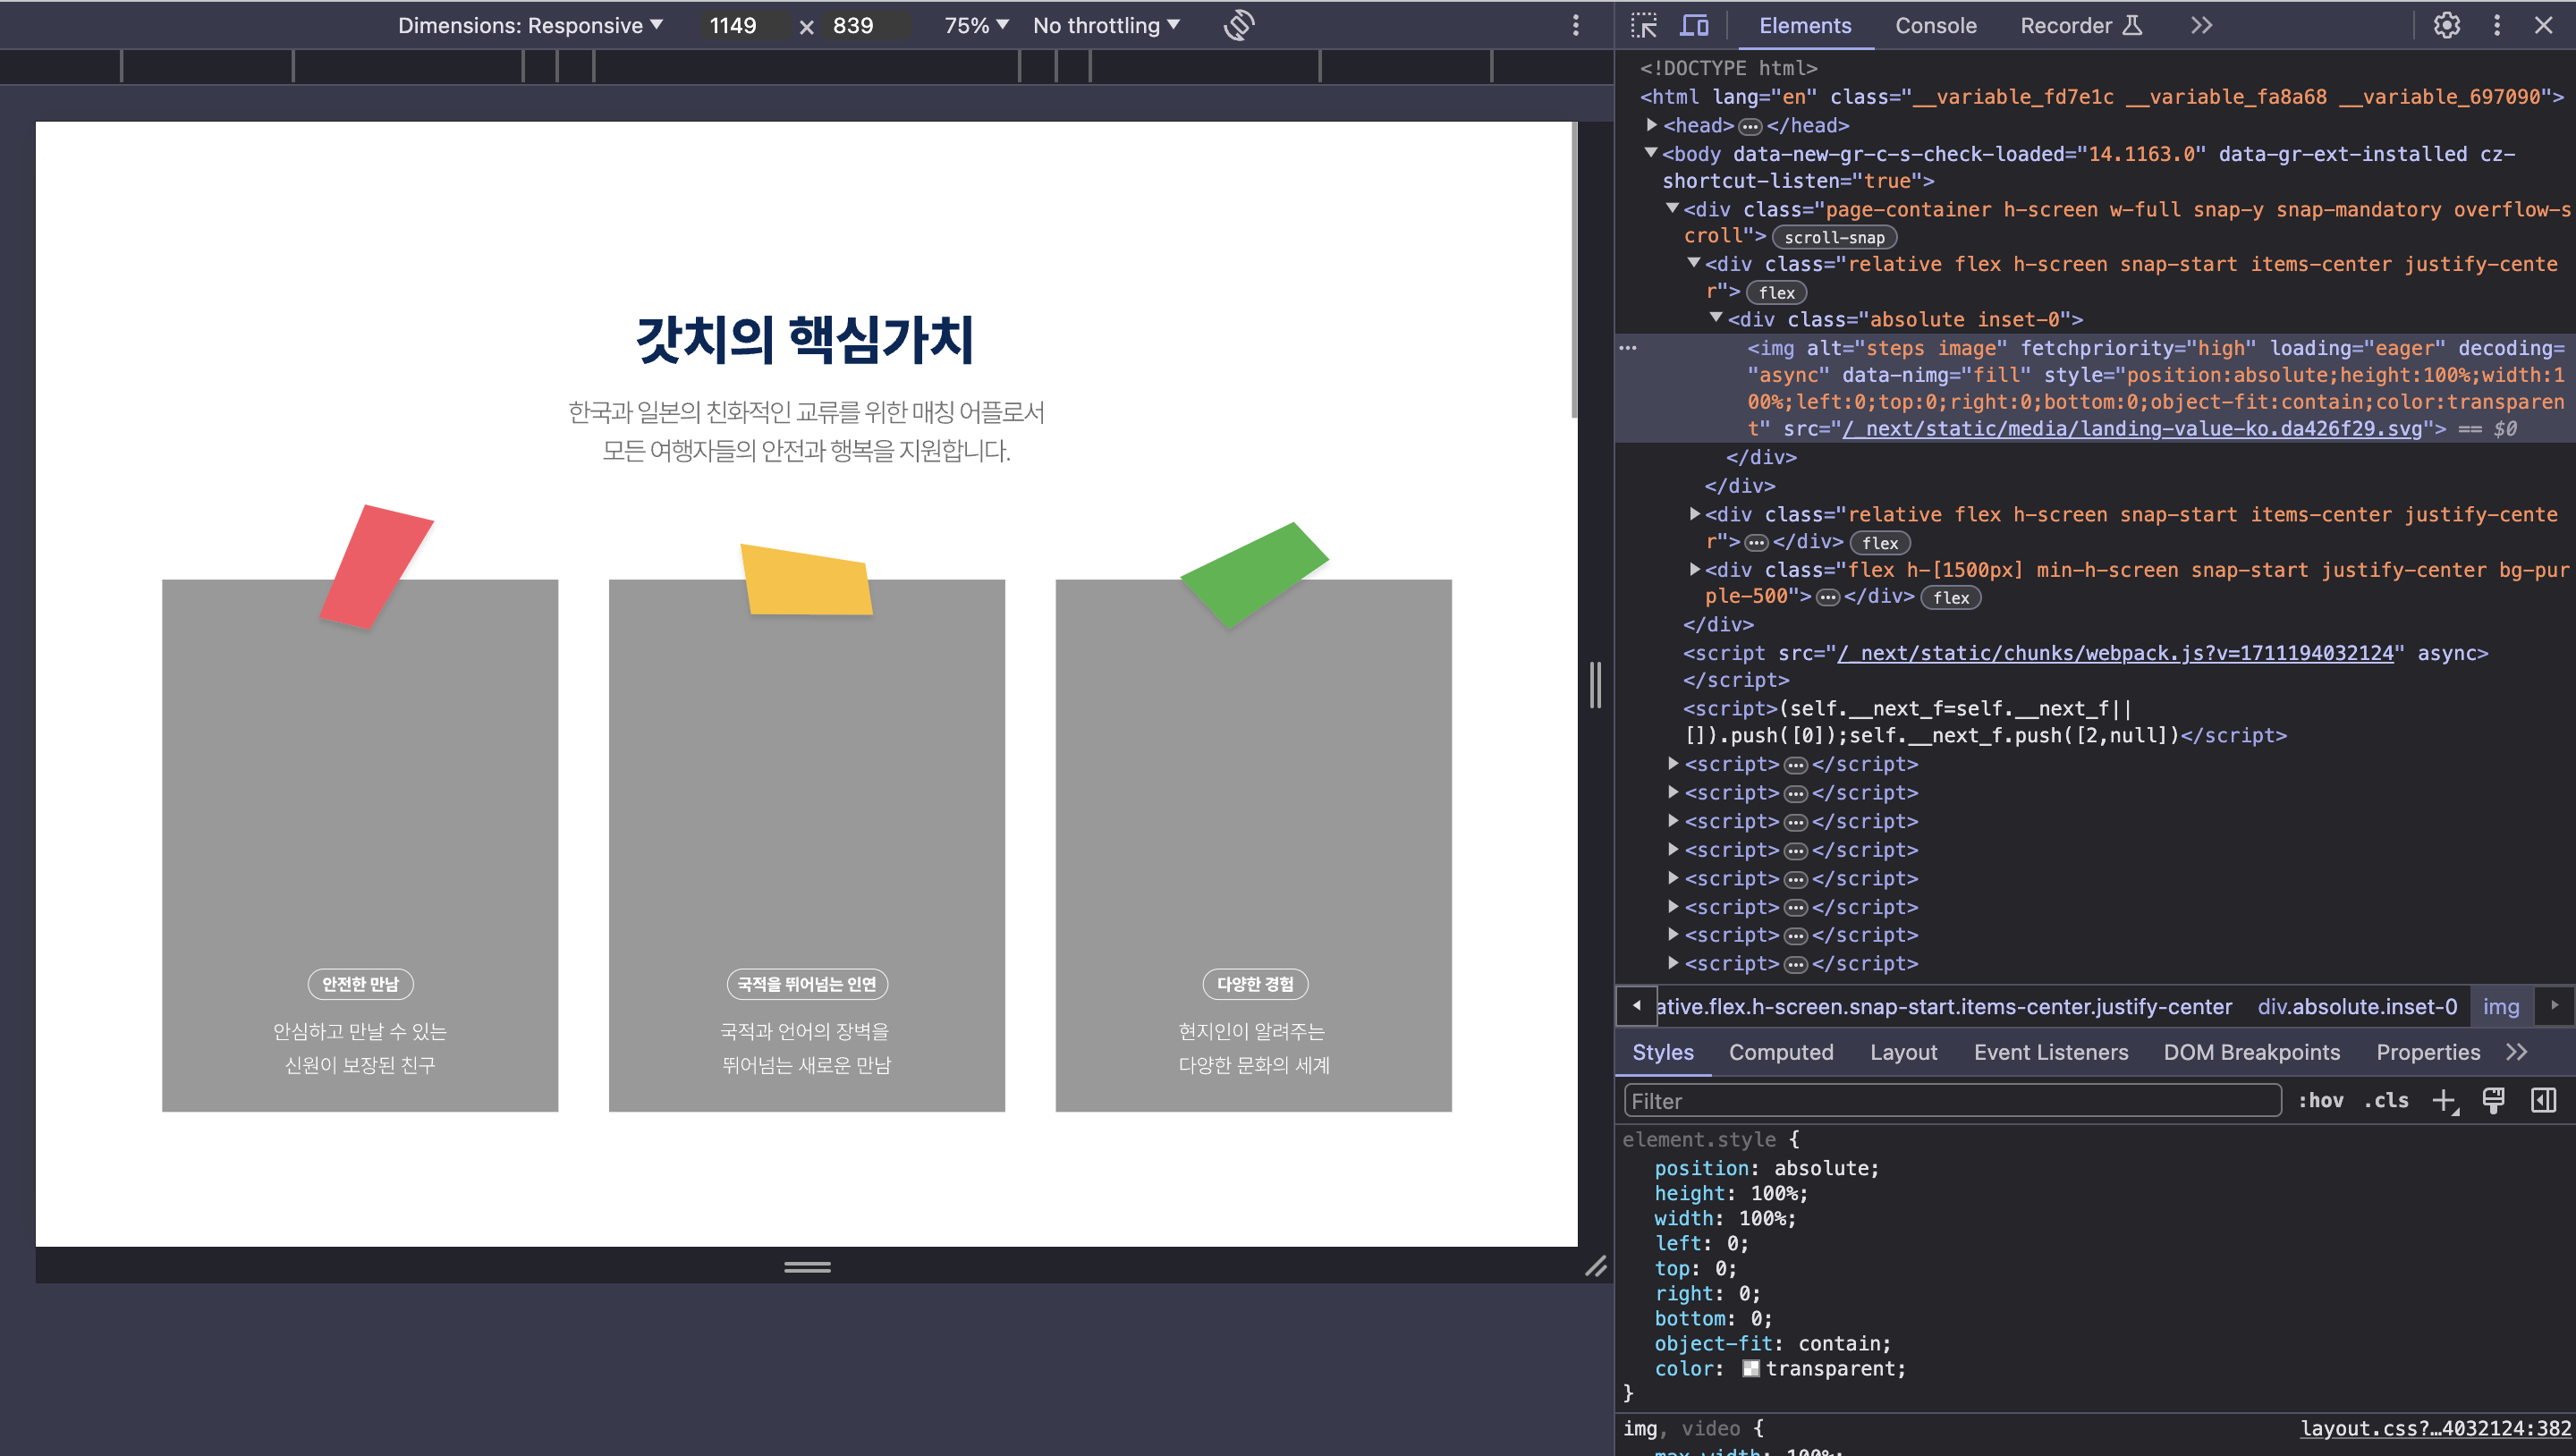
Task: Open the DevTools customize menu (three dots)
Action: (2496, 25)
